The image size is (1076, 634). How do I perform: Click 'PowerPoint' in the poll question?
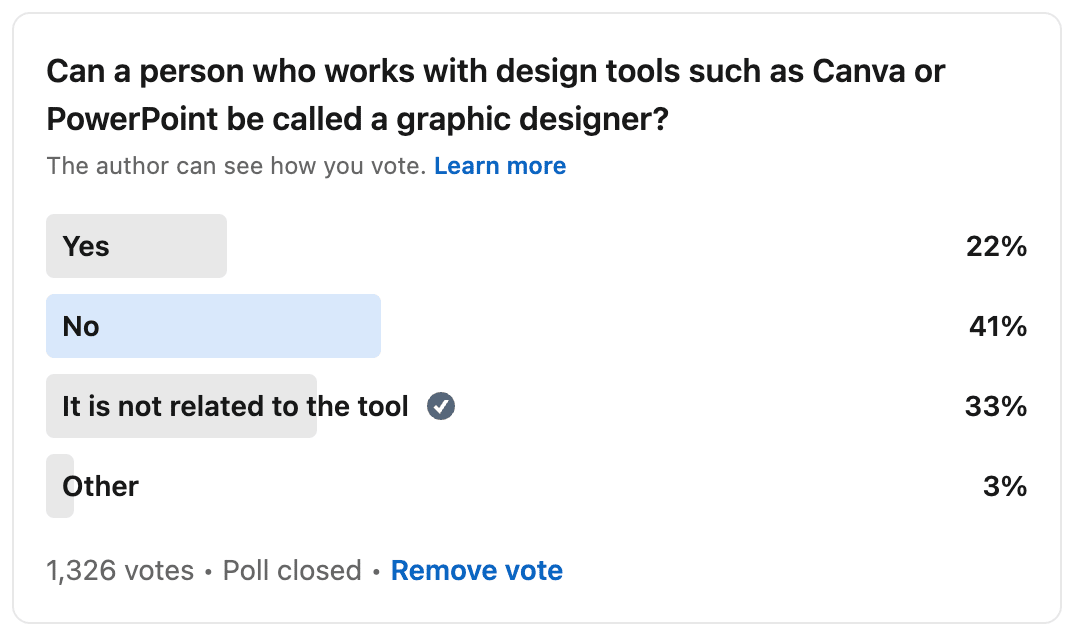[x=132, y=119]
